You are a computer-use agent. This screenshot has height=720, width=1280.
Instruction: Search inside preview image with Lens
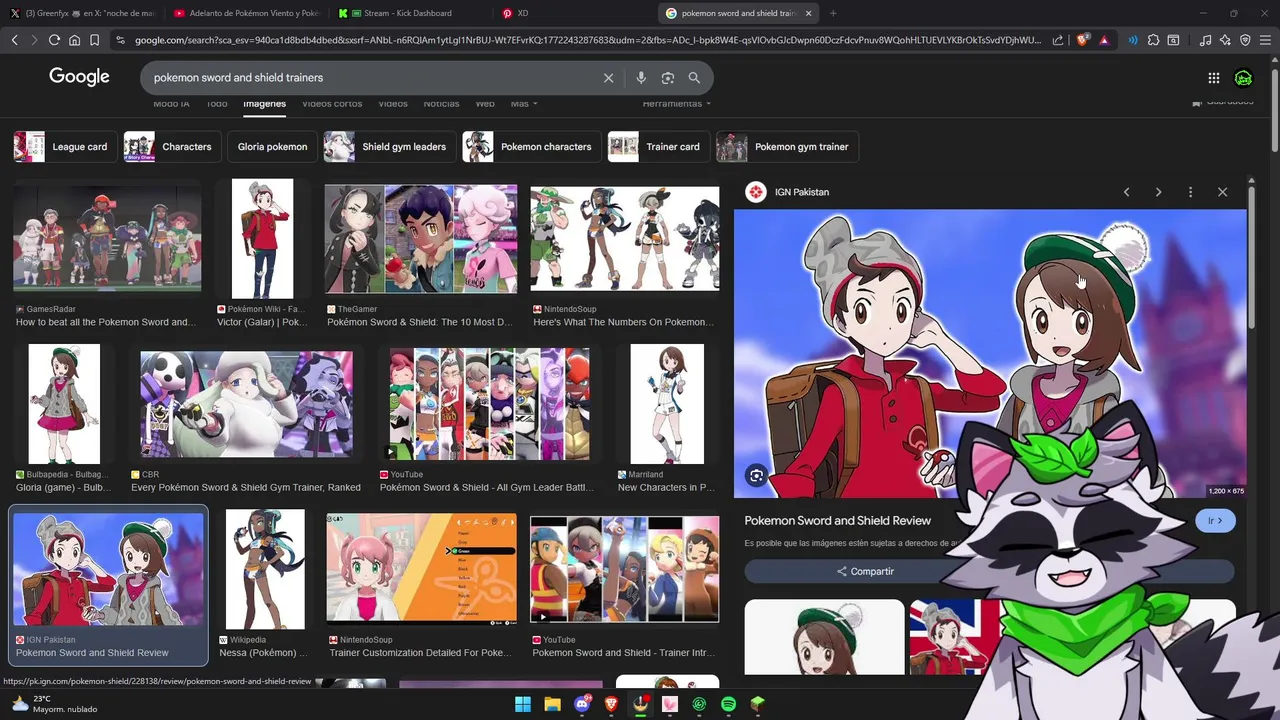pyautogui.click(x=757, y=476)
